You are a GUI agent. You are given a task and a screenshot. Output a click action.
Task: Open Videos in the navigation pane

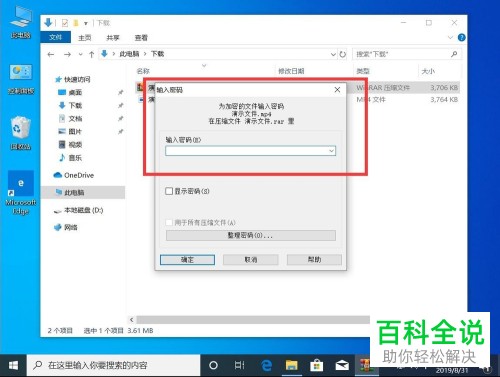[x=70, y=144]
